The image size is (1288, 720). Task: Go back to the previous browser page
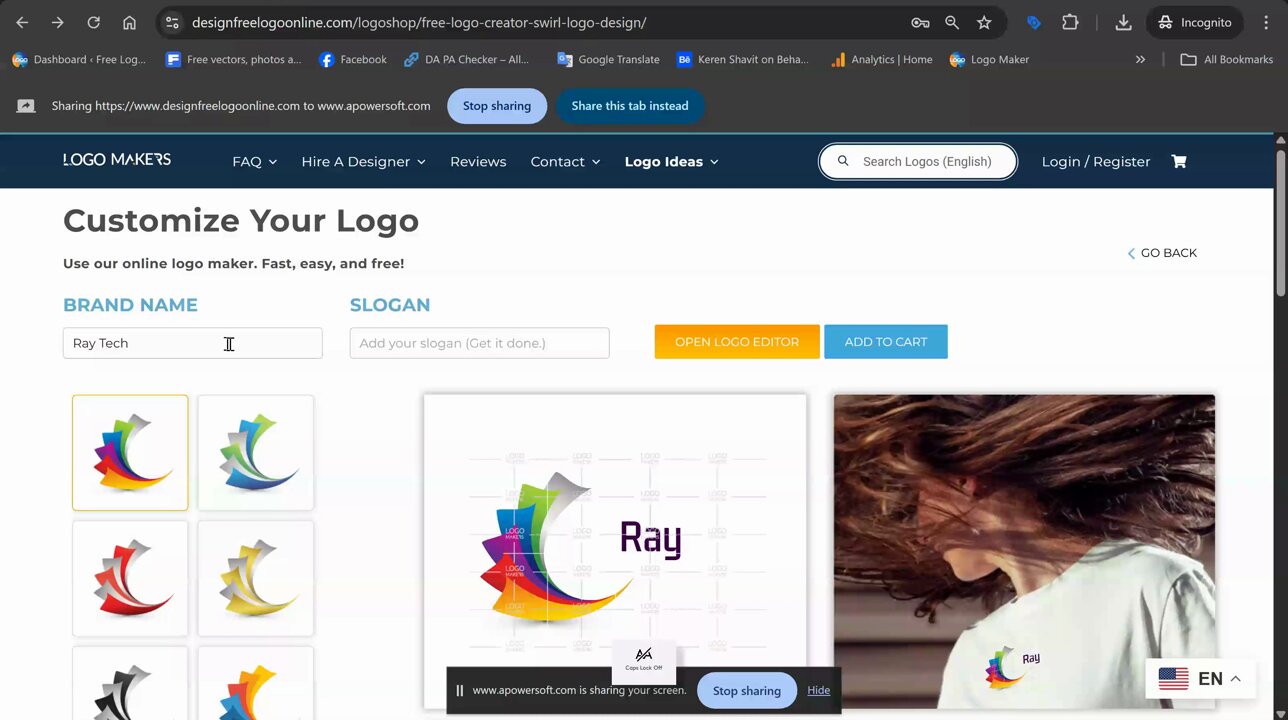pyautogui.click(x=22, y=22)
